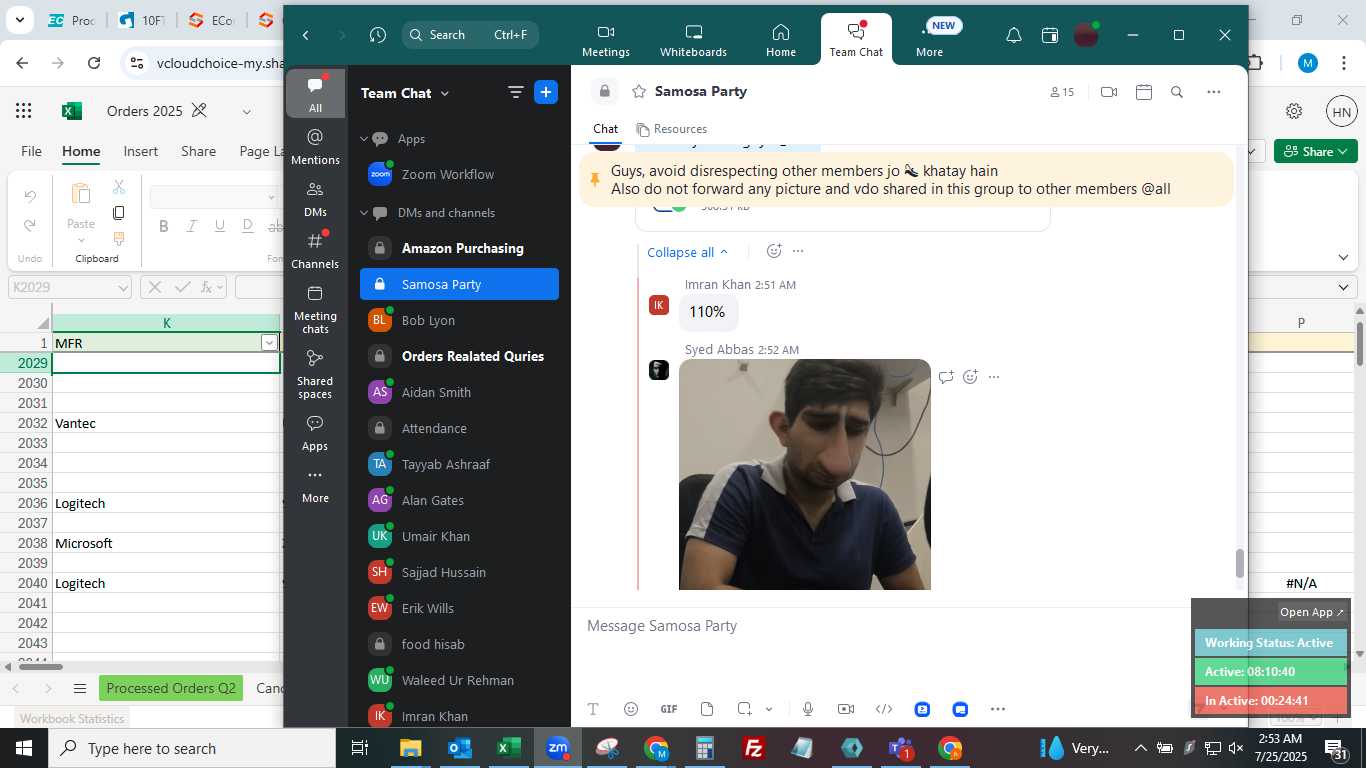Click the green Share button in Excel
This screenshot has height=768, width=1366.
point(1314,151)
